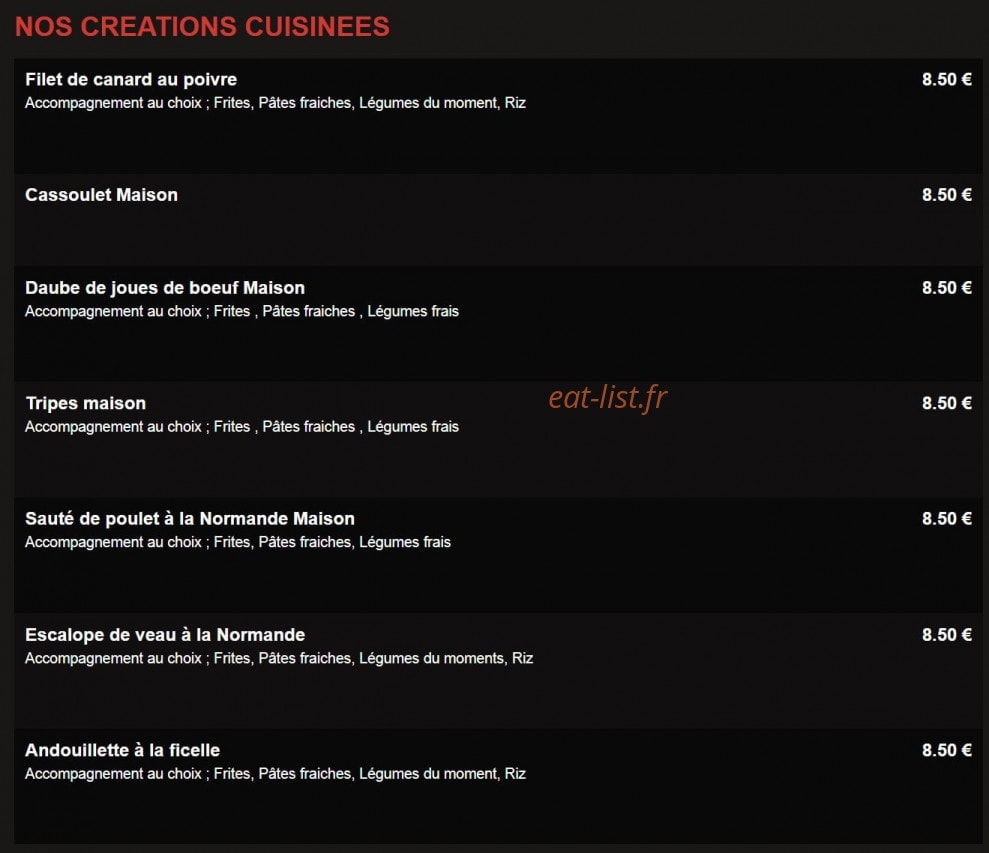Click the Escalope de veau accompaniment text
Image resolution: width=989 pixels, height=853 pixels.
pyautogui.click(x=279, y=659)
